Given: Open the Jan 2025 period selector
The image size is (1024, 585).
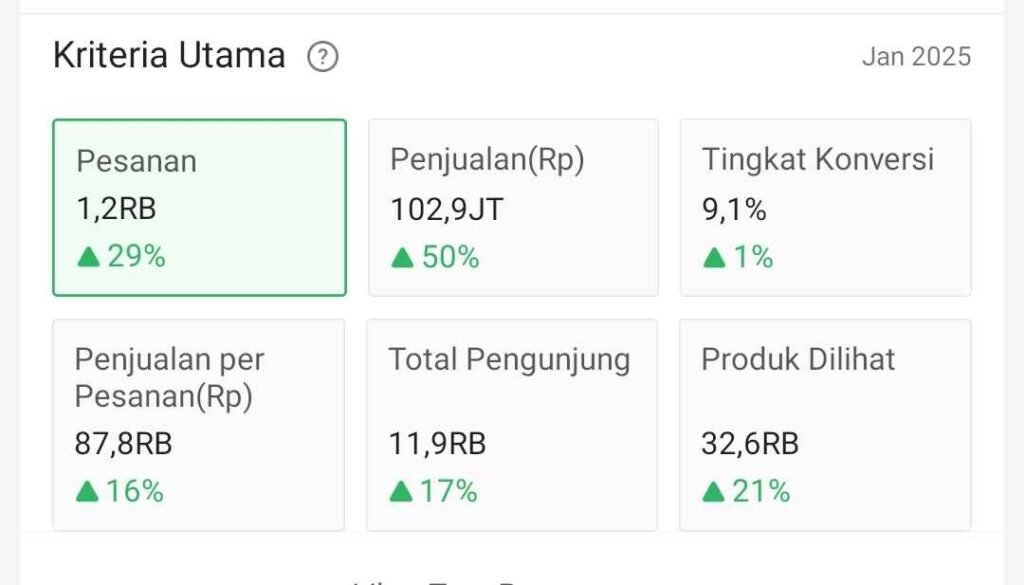Looking at the screenshot, I should [916, 57].
